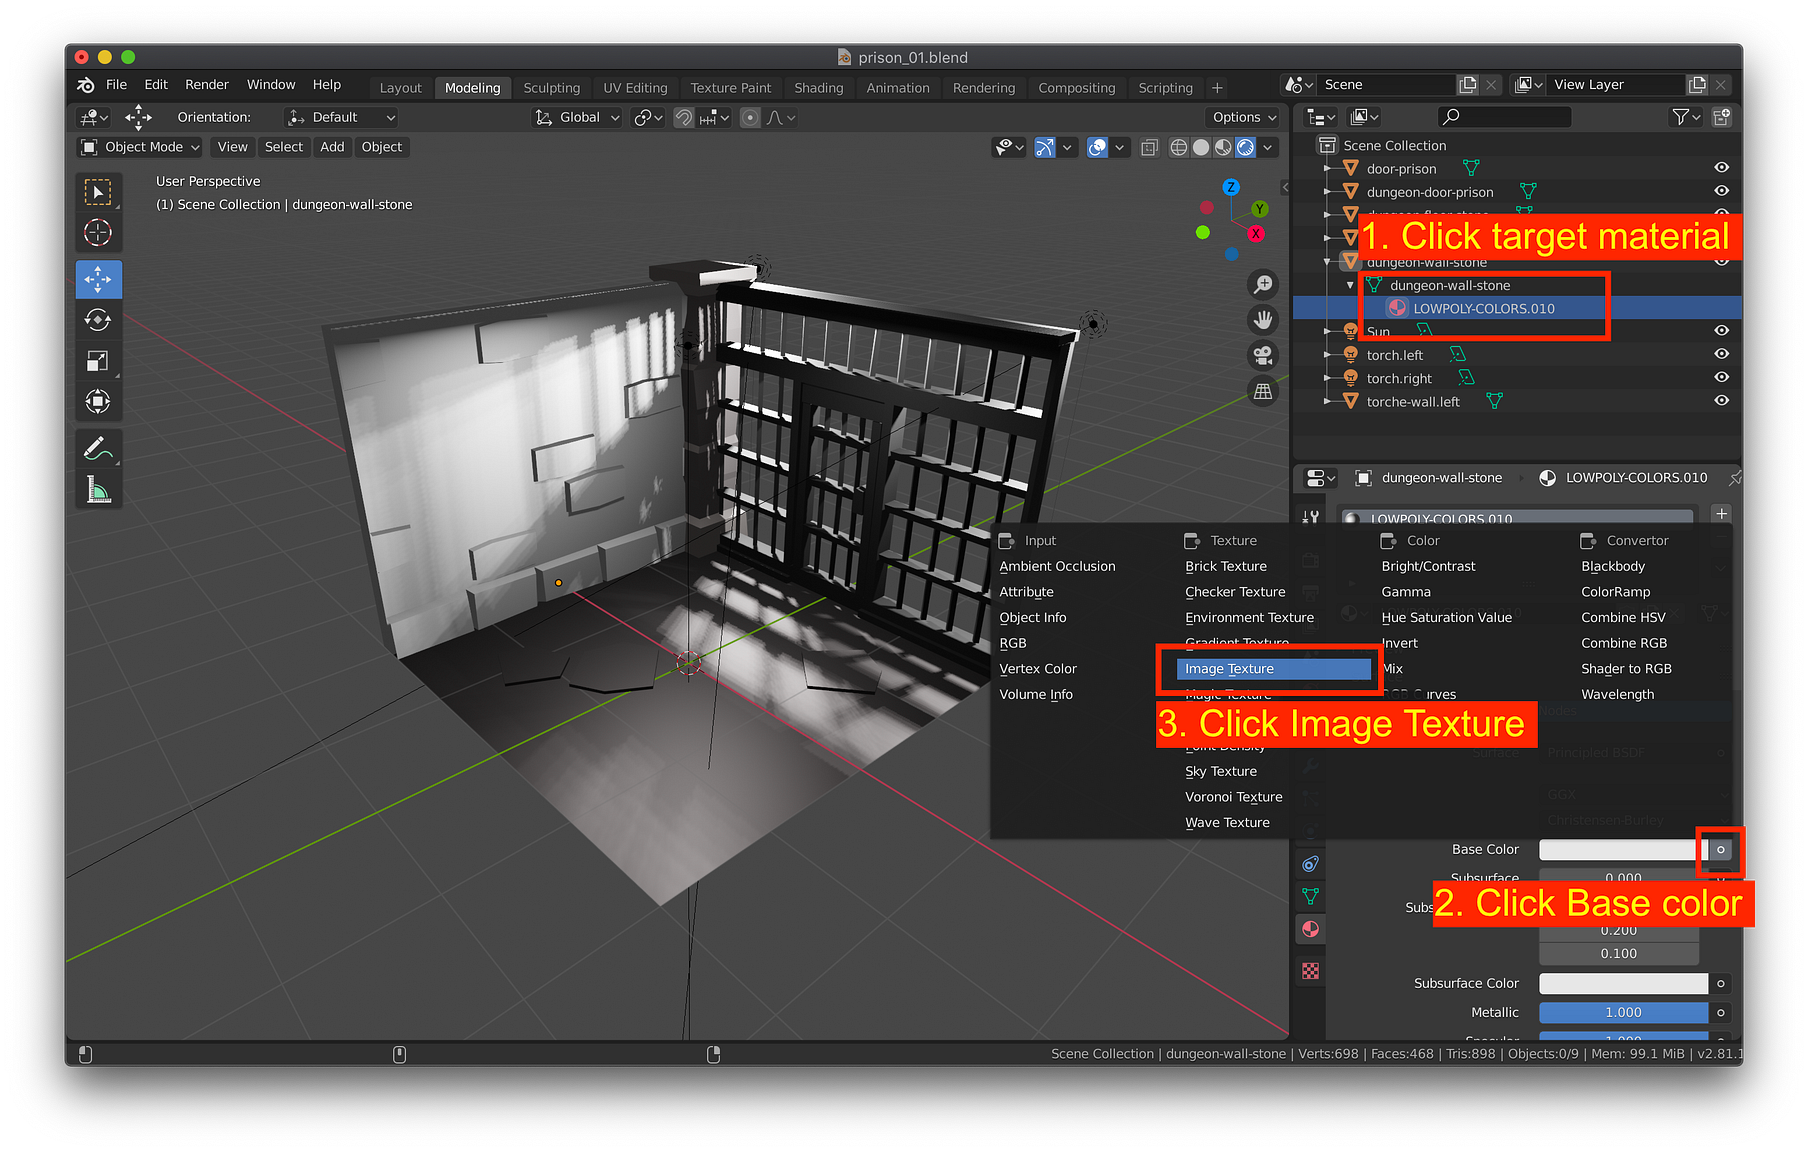Image resolution: width=1808 pixels, height=1152 pixels.
Task: Switch to the Shading workspace tab
Action: [x=818, y=88]
